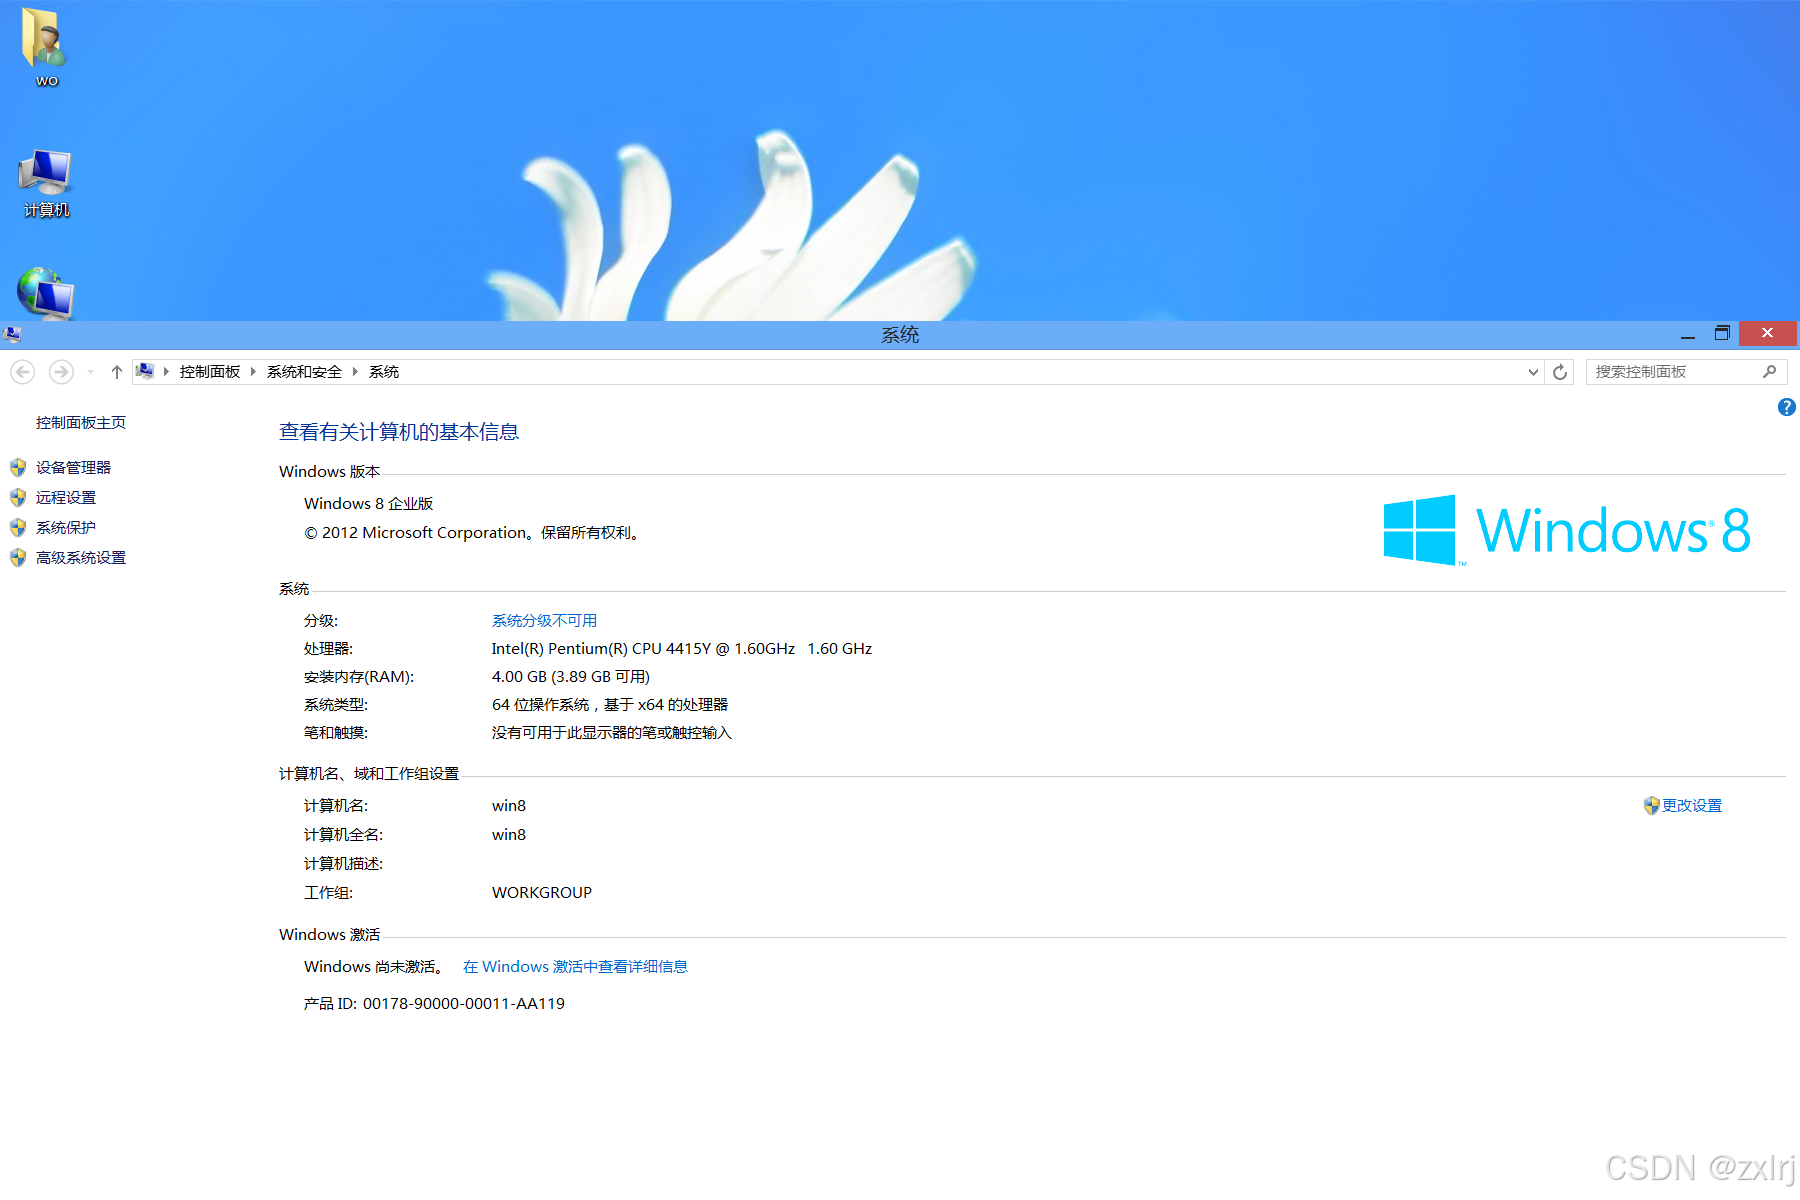Click shield icon next to 设备管理器
Screen dimensions: 1800x1200
coord(18,467)
